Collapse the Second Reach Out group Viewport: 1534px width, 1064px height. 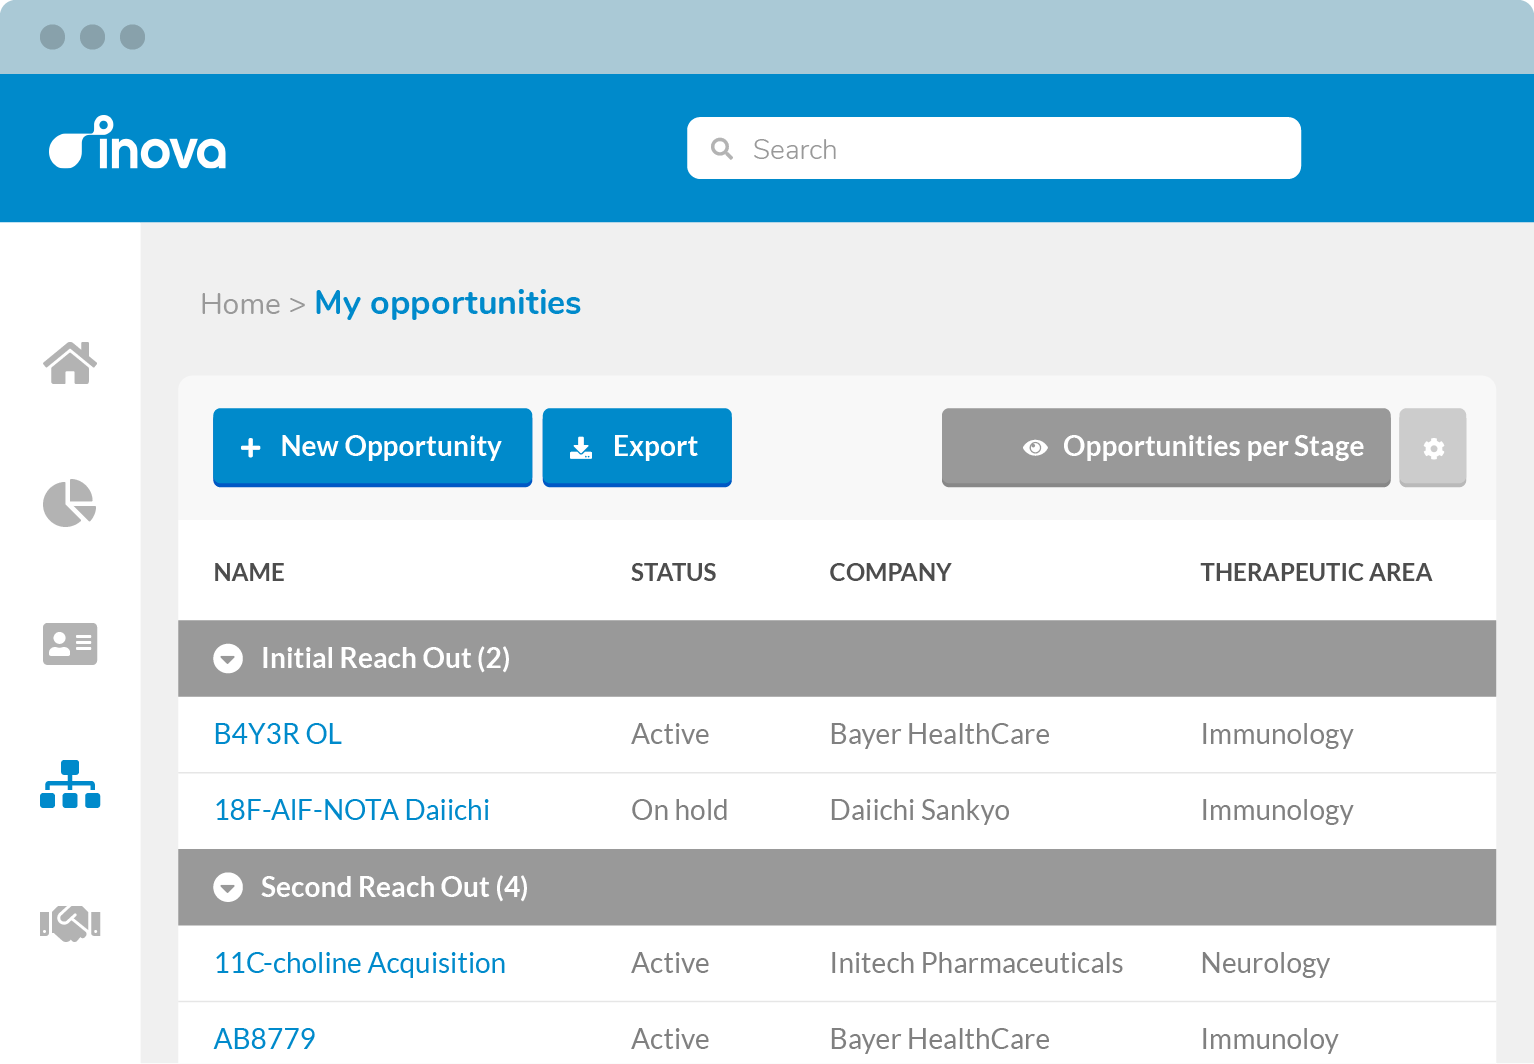click(x=228, y=887)
